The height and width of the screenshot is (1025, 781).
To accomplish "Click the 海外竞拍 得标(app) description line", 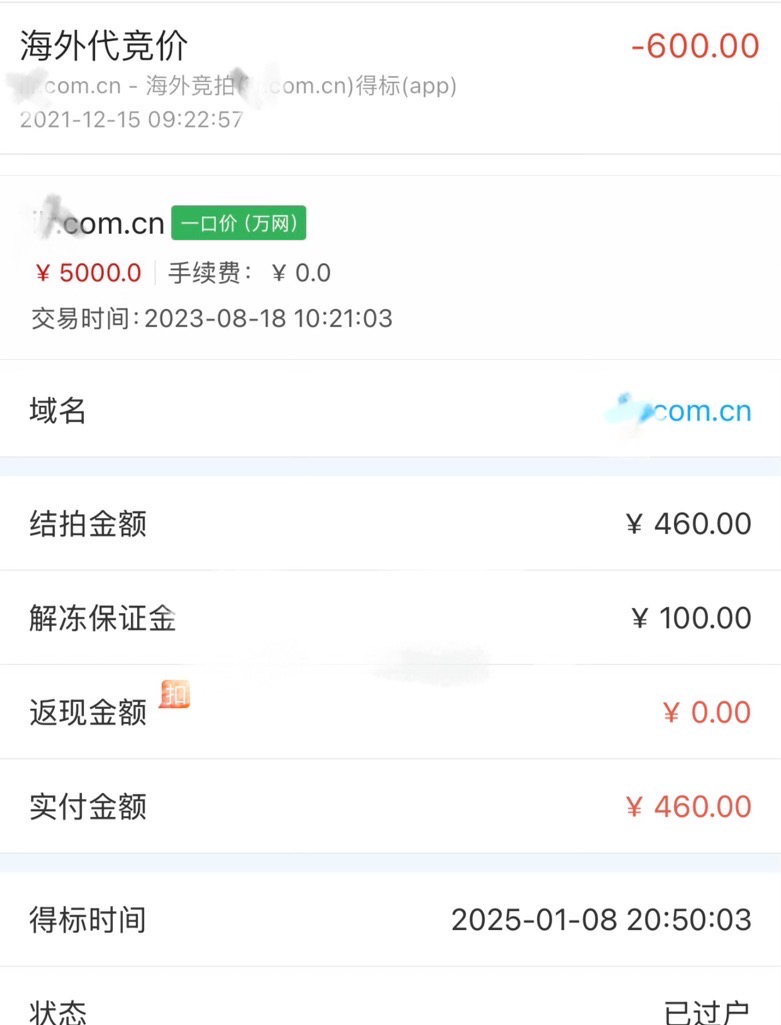I will pos(240,86).
